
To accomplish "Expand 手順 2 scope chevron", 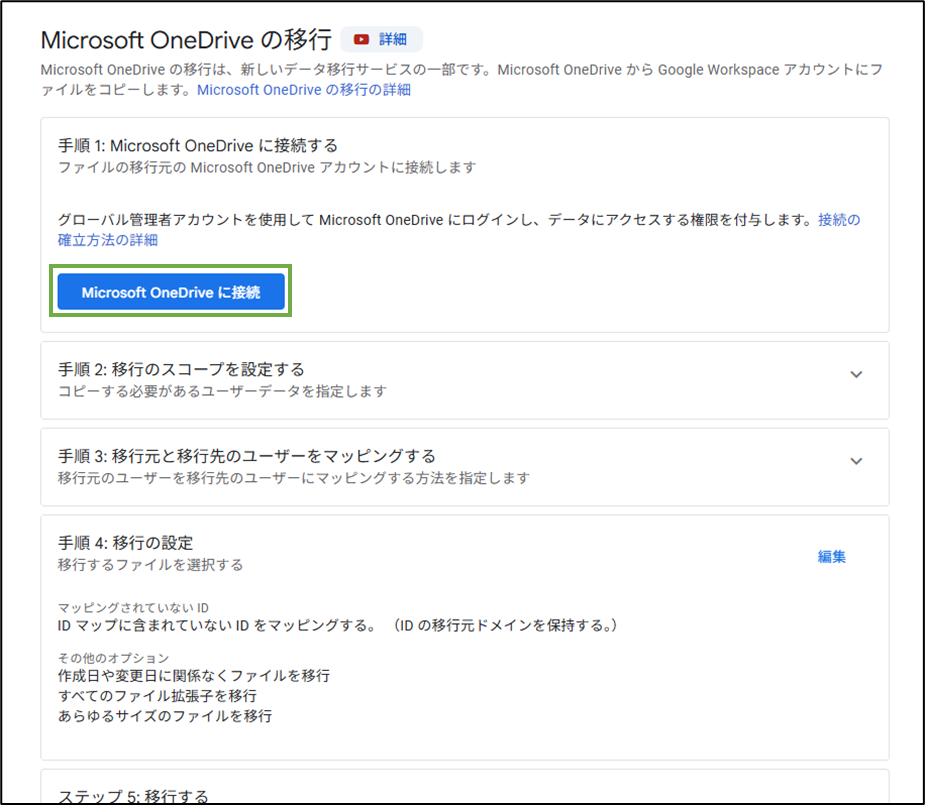I will tap(856, 374).
